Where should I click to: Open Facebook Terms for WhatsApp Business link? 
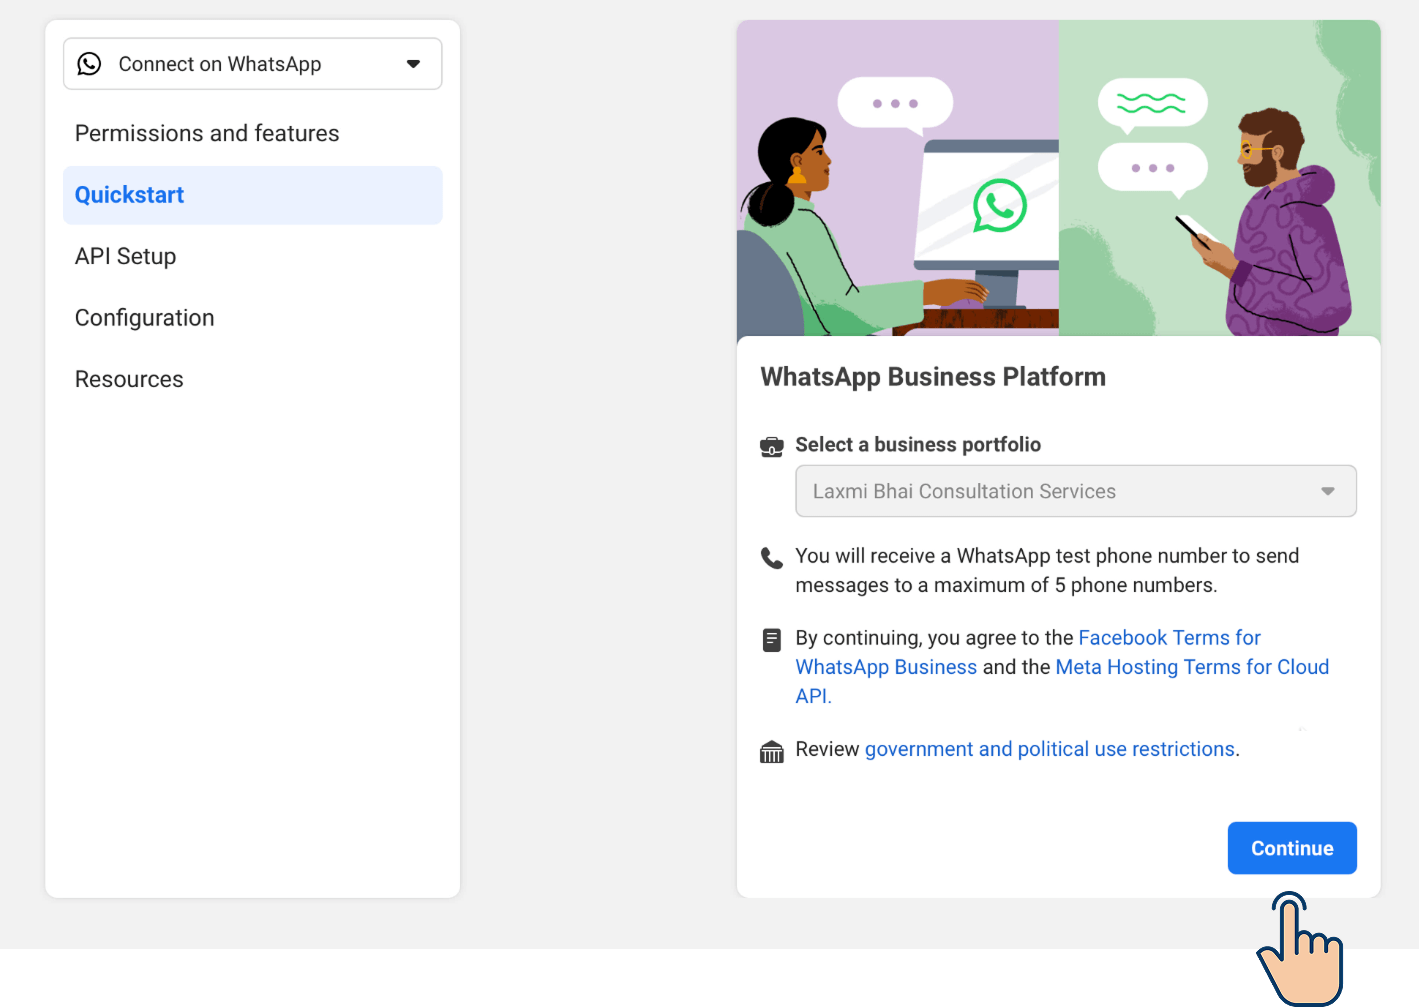[x=1028, y=652]
